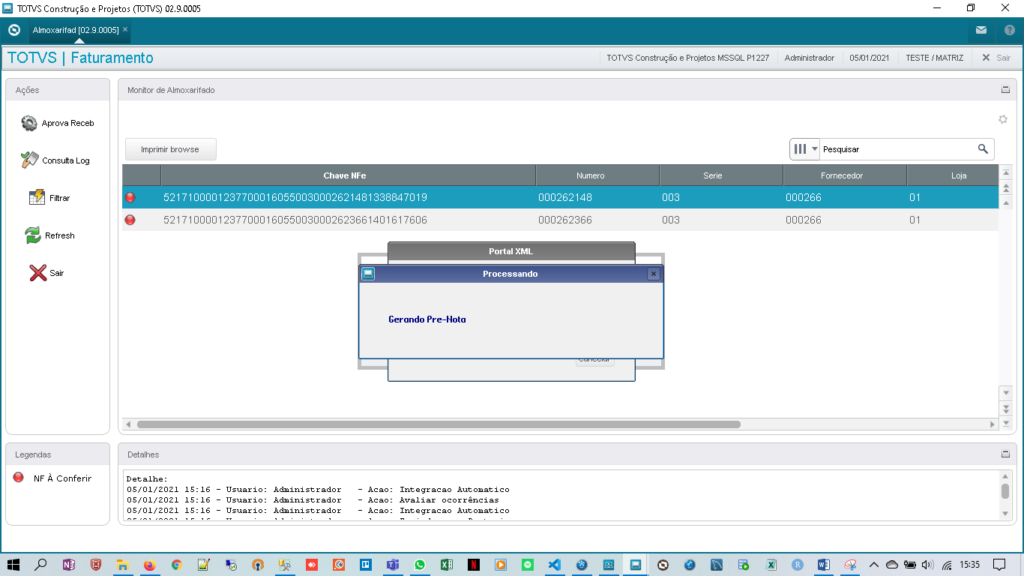
Task: Click Serie cell in row 000262148
Action: tap(671, 197)
